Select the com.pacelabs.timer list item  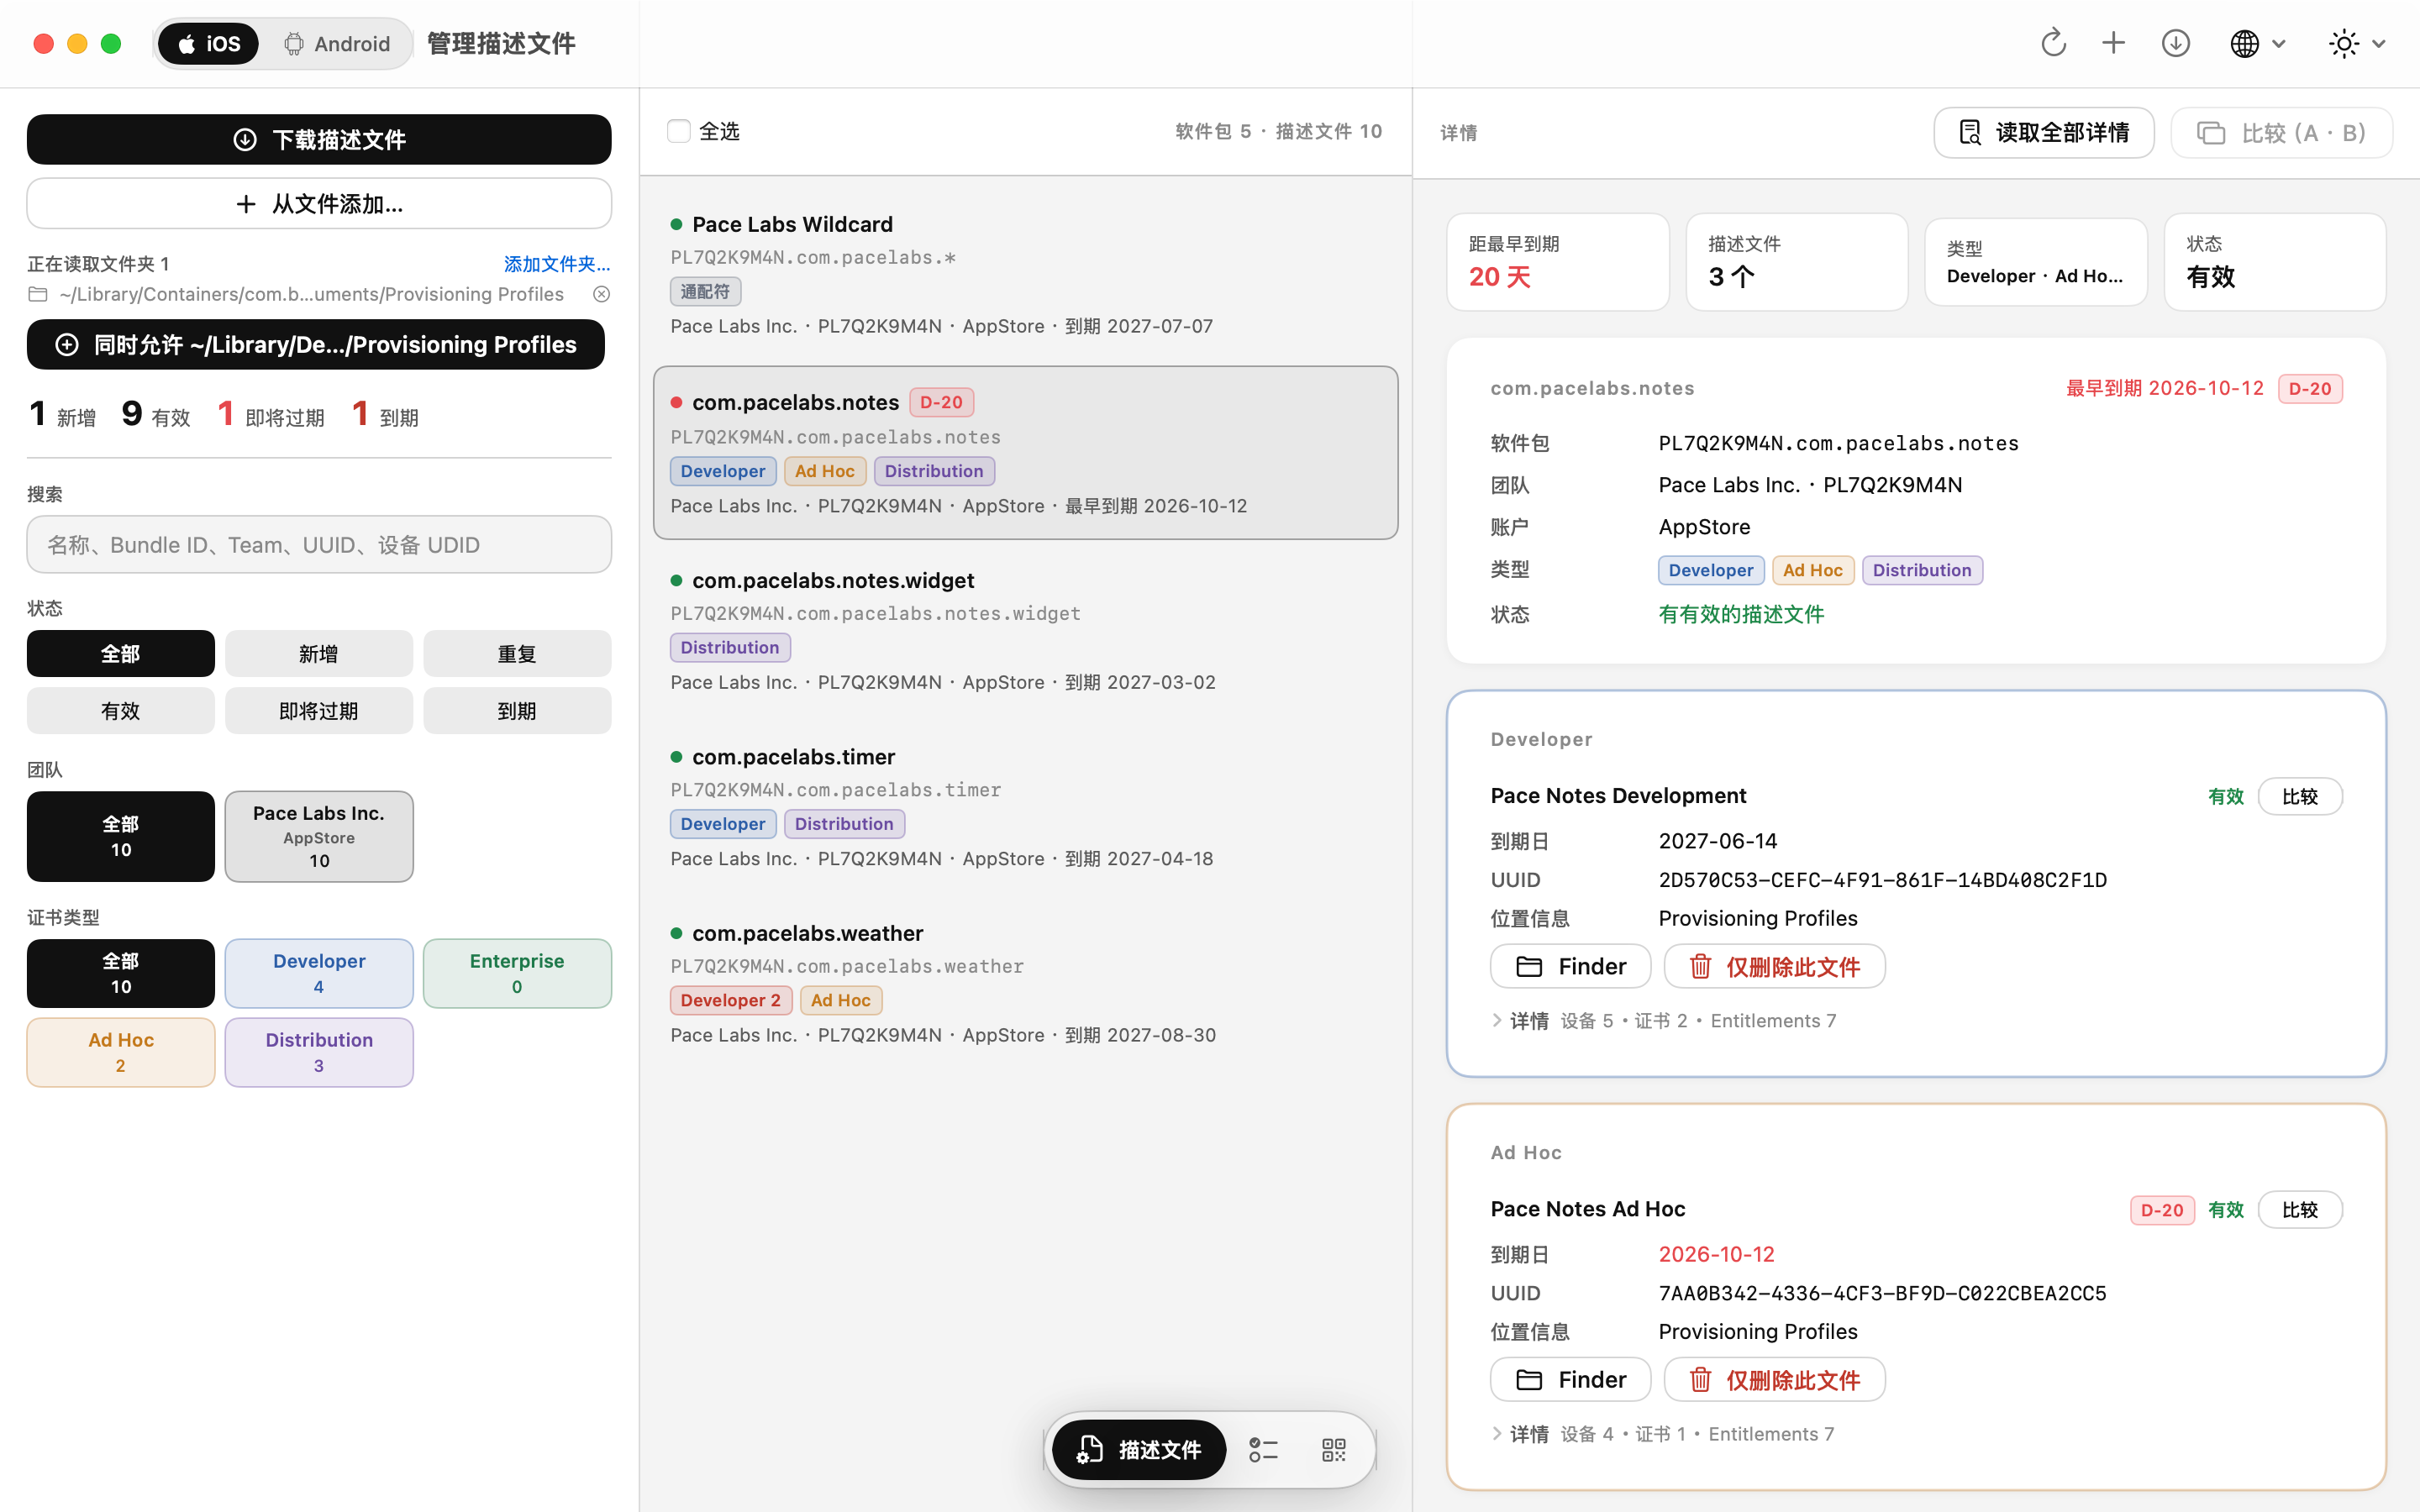tap(1025, 806)
